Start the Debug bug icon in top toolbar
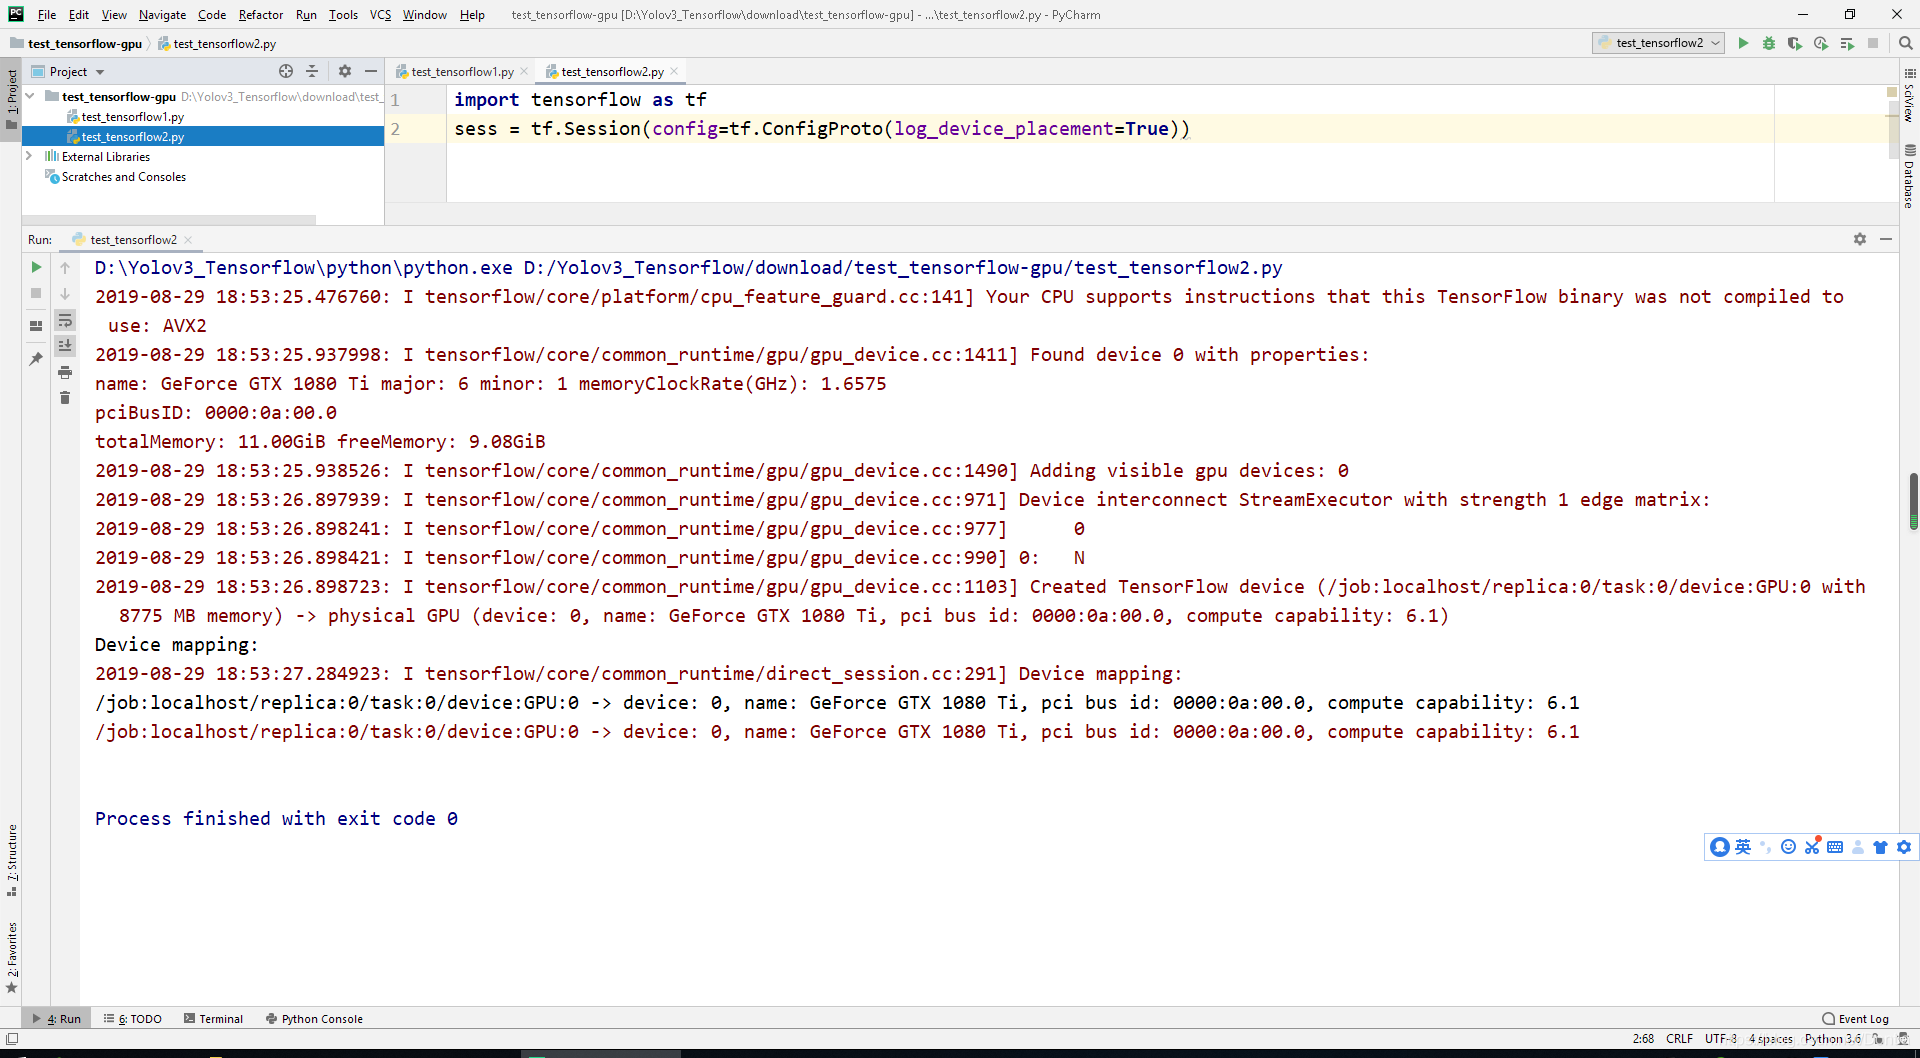The height and width of the screenshot is (1058, 1920). (1769, 43)
